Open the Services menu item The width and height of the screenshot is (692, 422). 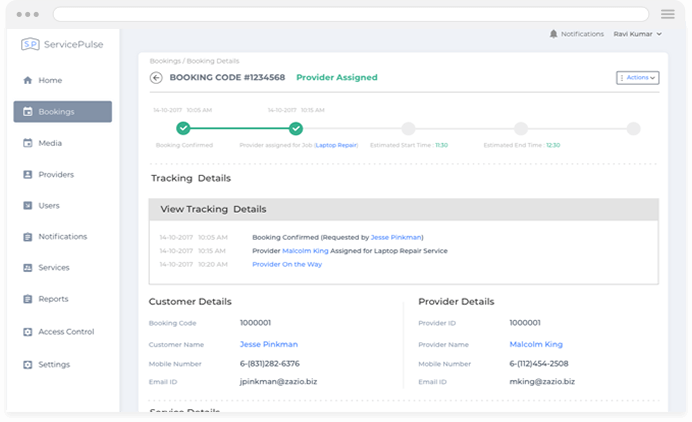(x=53, y=268)
